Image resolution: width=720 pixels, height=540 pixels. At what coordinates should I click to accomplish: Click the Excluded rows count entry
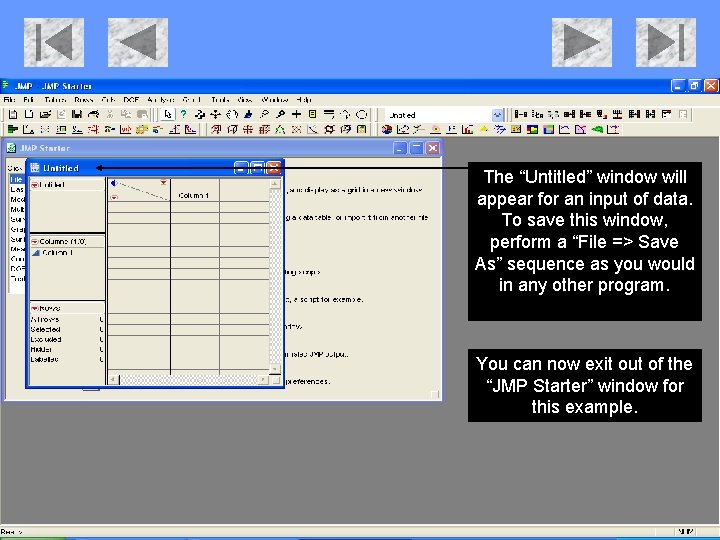pyautogui.click(x=67, y=340)
